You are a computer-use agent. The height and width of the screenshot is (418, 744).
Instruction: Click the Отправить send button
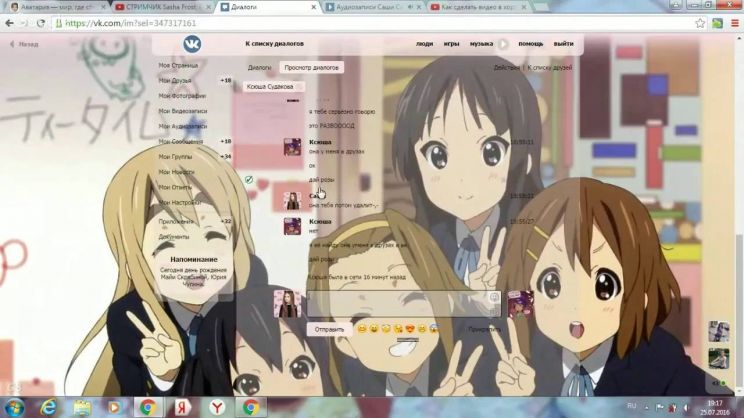[x=329, y=329]
